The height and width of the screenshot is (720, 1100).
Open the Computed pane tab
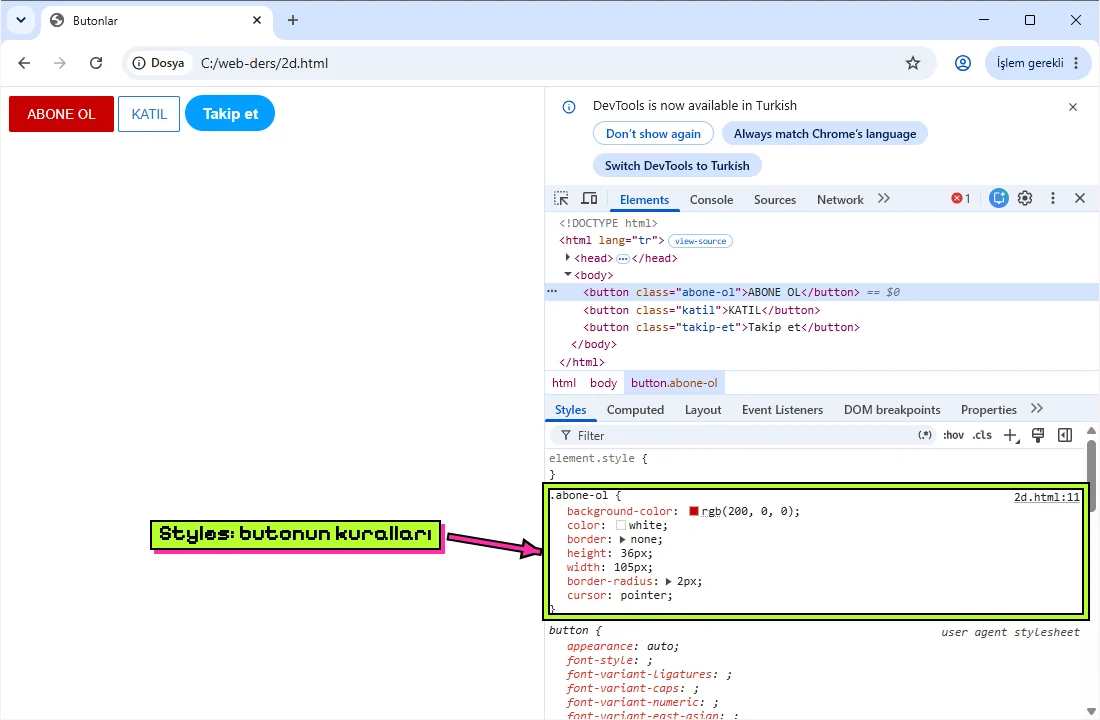[x=636, y=410]
